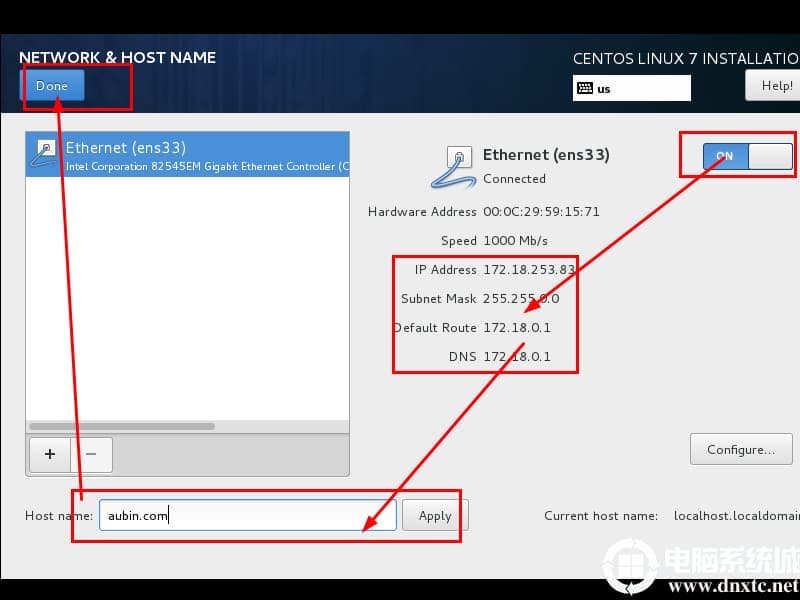Viewport: 800px width, 600px height.
Task: Click the horizontal scrollbar under device list
Action: [122, 426]
